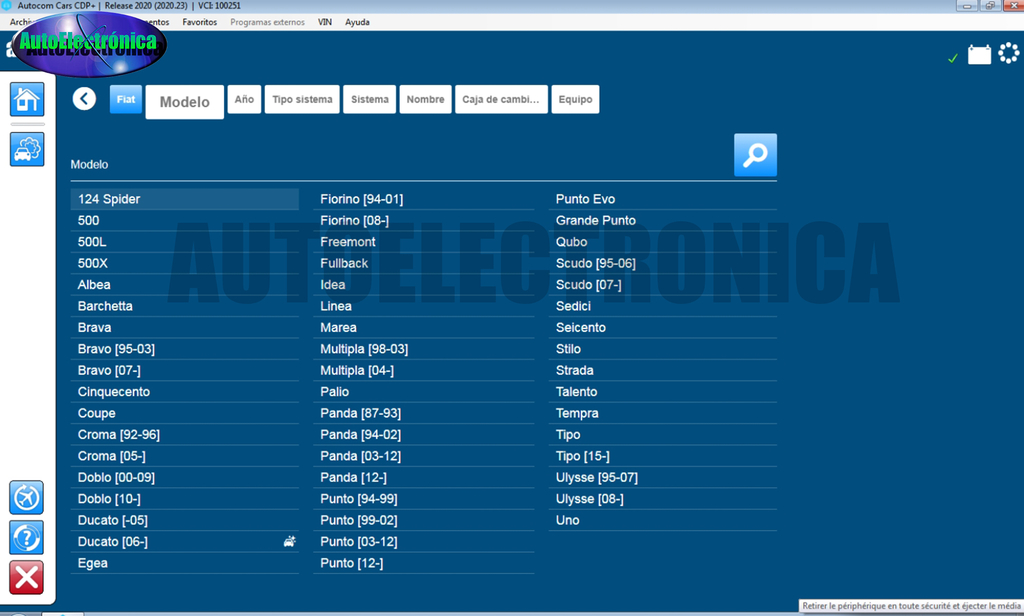Choose Grande Punto
Image resolution: width=1024 pixels, height=616 pixels.
(x=663, y=221)
